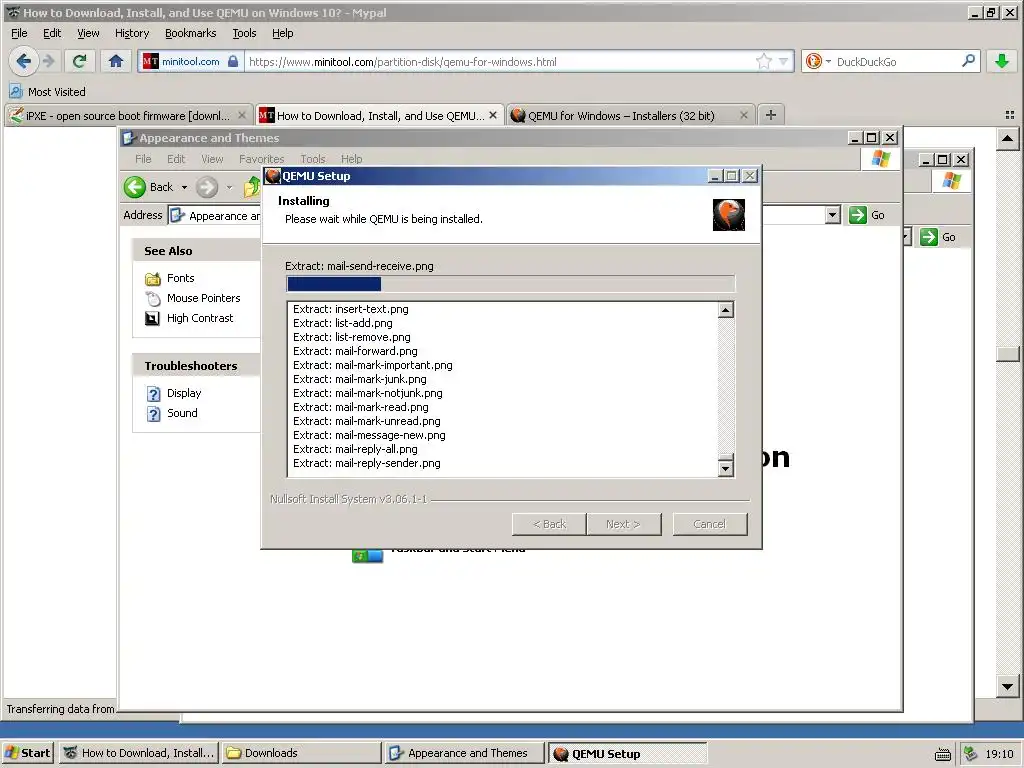Image resolution: width=1024 pixels, height=768 pixels.
Task: Click the install progress bar
Action: point(510,283)
